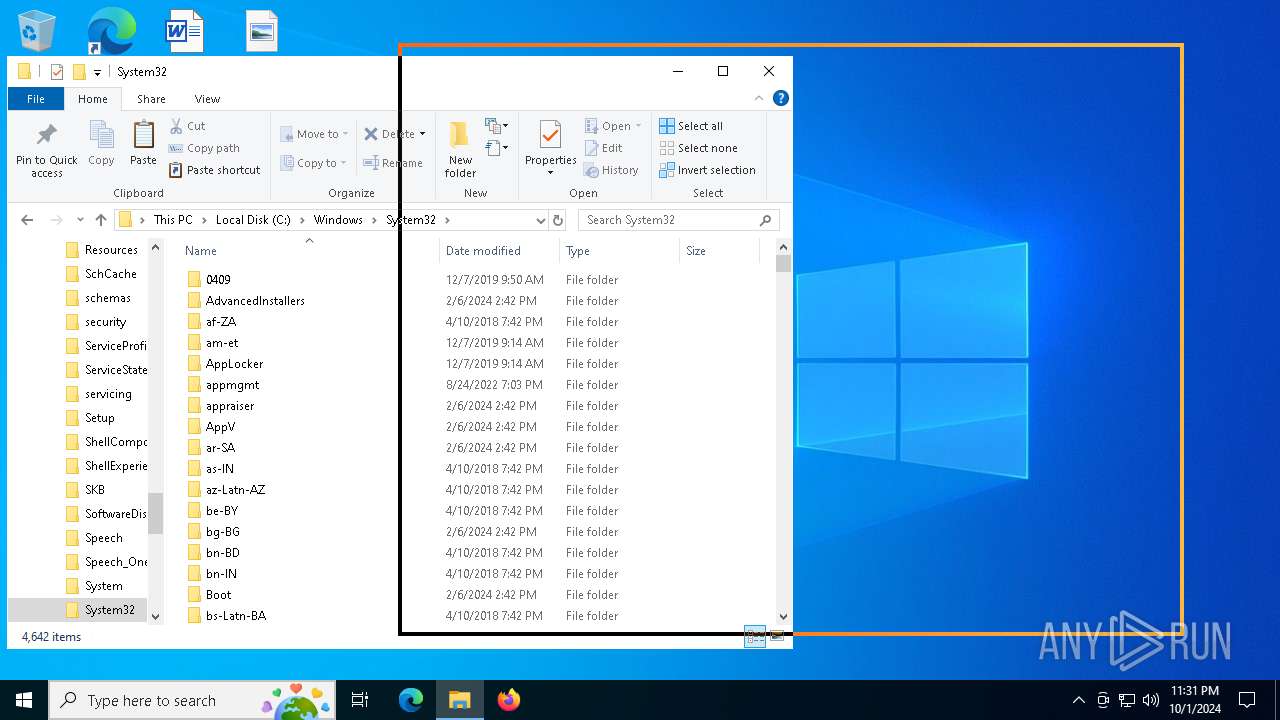Select Speech in navigation pane
The image size is (1280, 720).
pos(103,538)
